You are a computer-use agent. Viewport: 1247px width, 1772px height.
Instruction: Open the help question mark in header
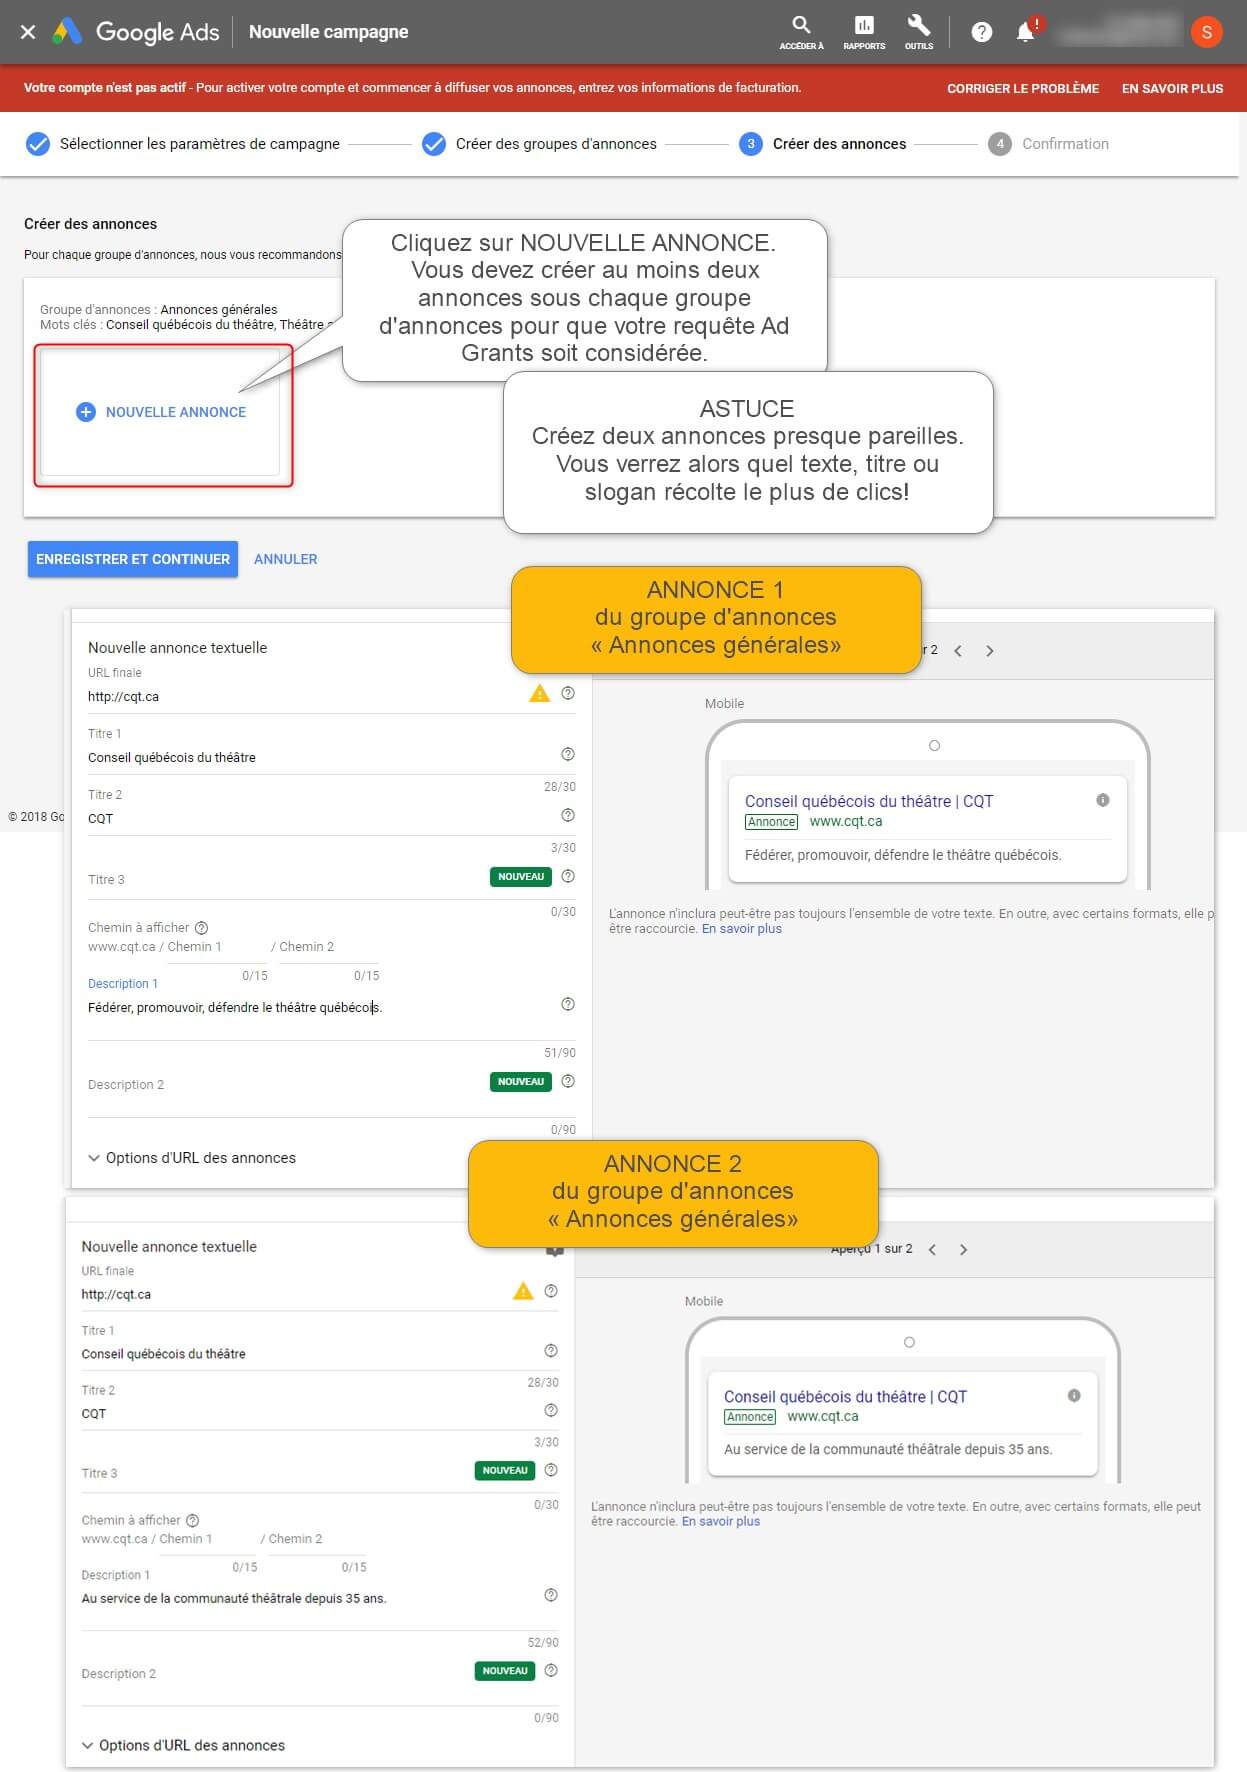(982, 32)
